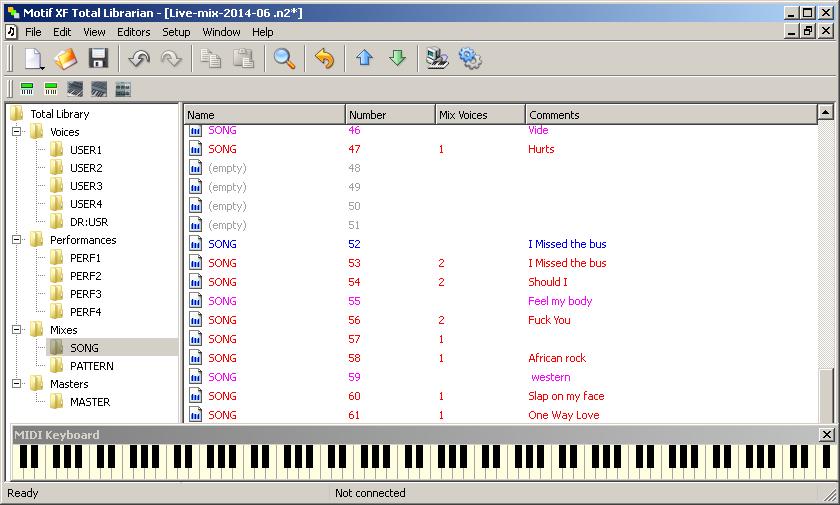Sort by the Name column header
Viewport: 840px width, 505px height.
click(x=265, y=115)
